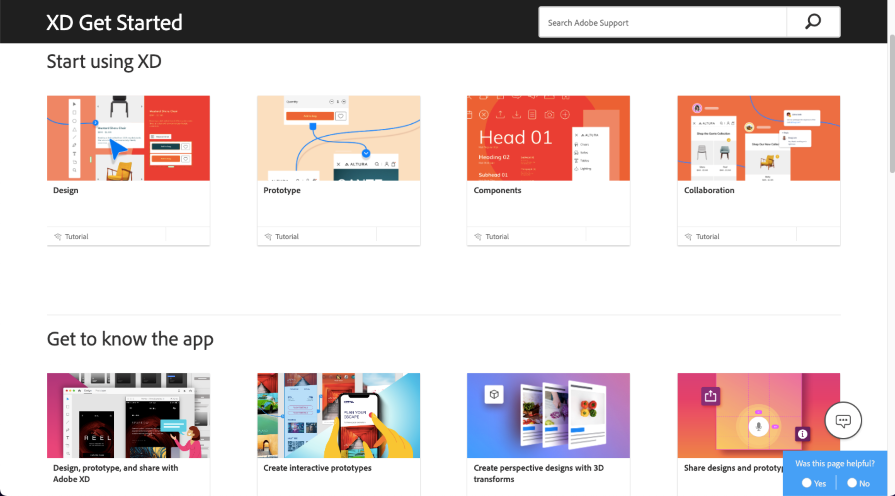Click tutorial icon under Prototype card
This screenshot has height=496, width=895.
coord(268,237)
